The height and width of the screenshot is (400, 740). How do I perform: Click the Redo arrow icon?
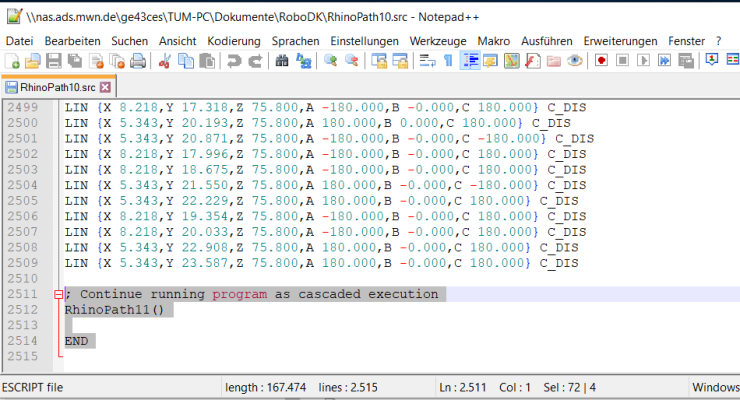pyautogui.click(x=255, y=61)
